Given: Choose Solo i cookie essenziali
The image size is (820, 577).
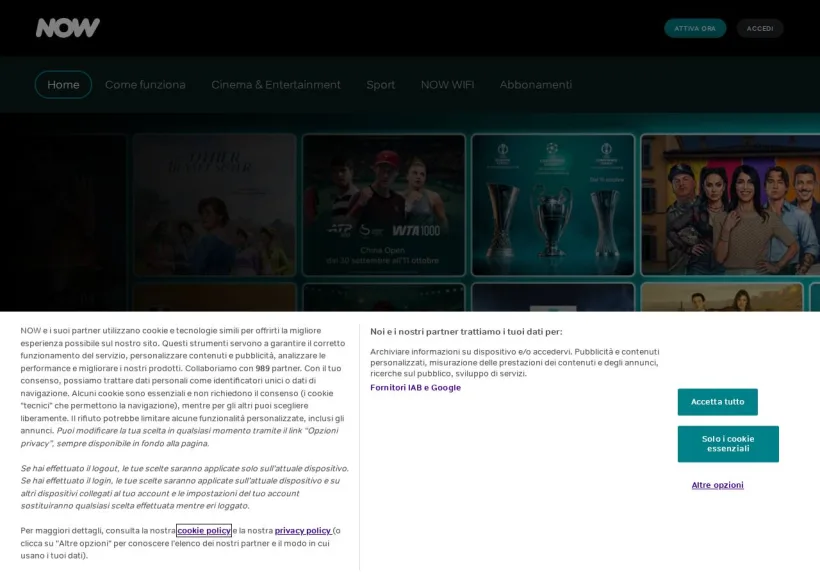Looking at the screenshot, I should point(728,444).
